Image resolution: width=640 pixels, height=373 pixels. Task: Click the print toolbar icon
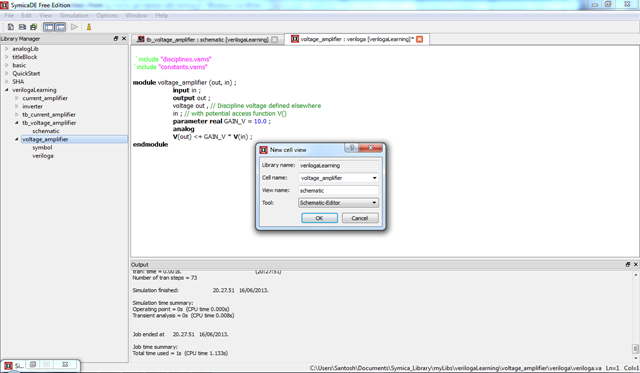tap(33, 27)
